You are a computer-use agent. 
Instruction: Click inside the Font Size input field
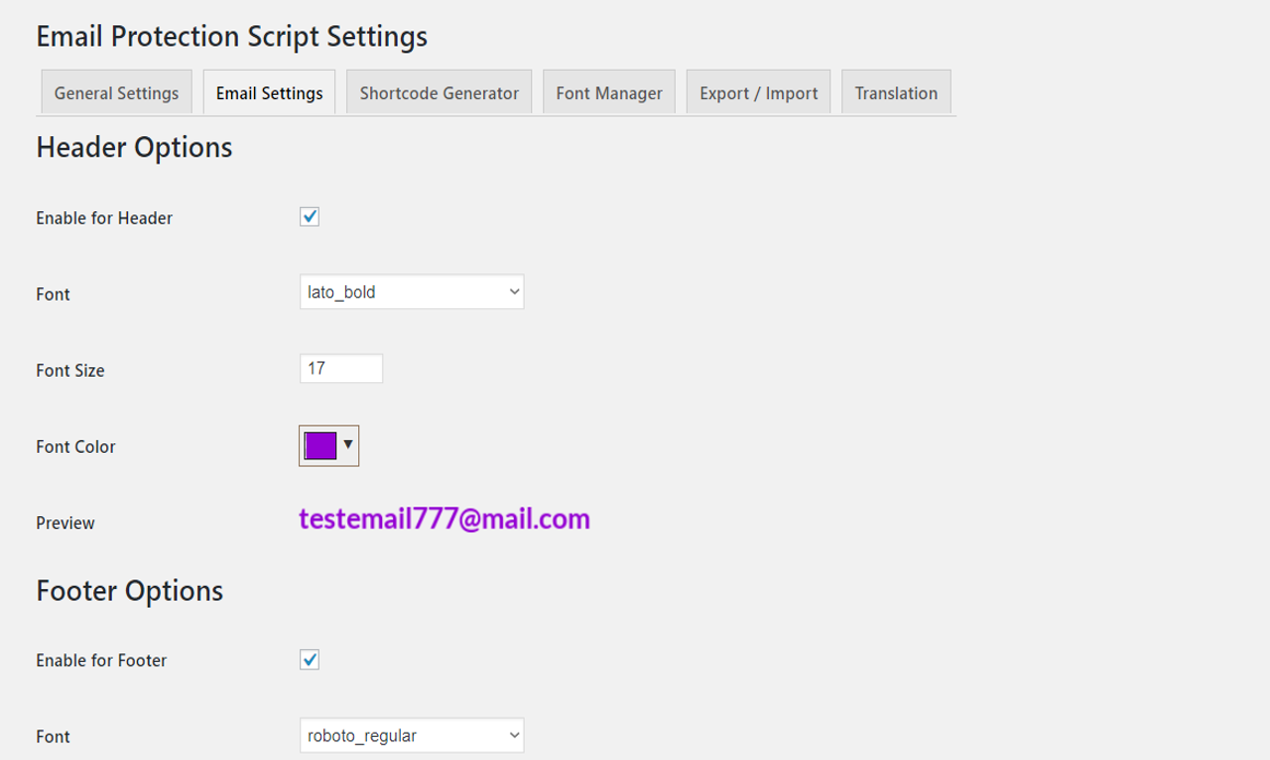[341, 368]
